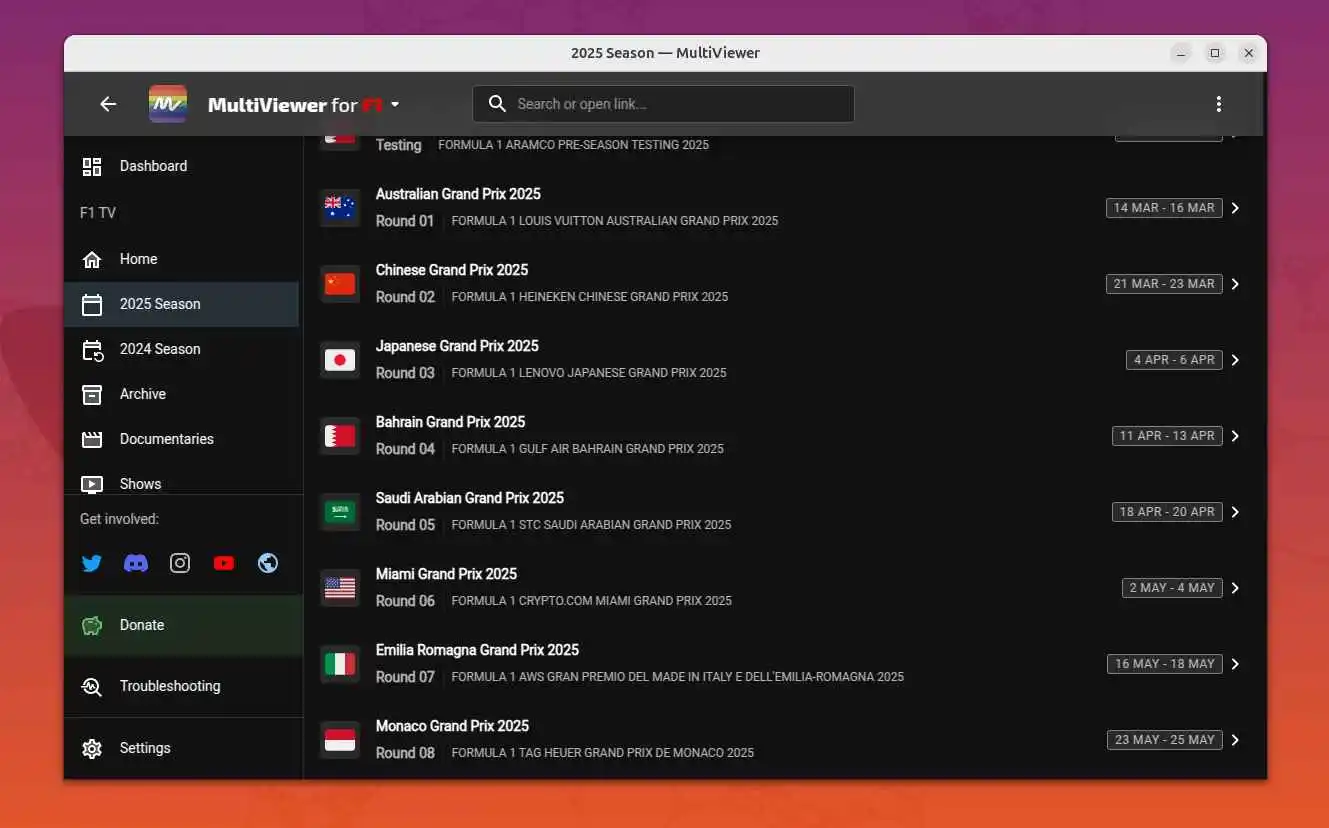Click the 2 MAY - 4 MAY date badge

[1172, 588]
